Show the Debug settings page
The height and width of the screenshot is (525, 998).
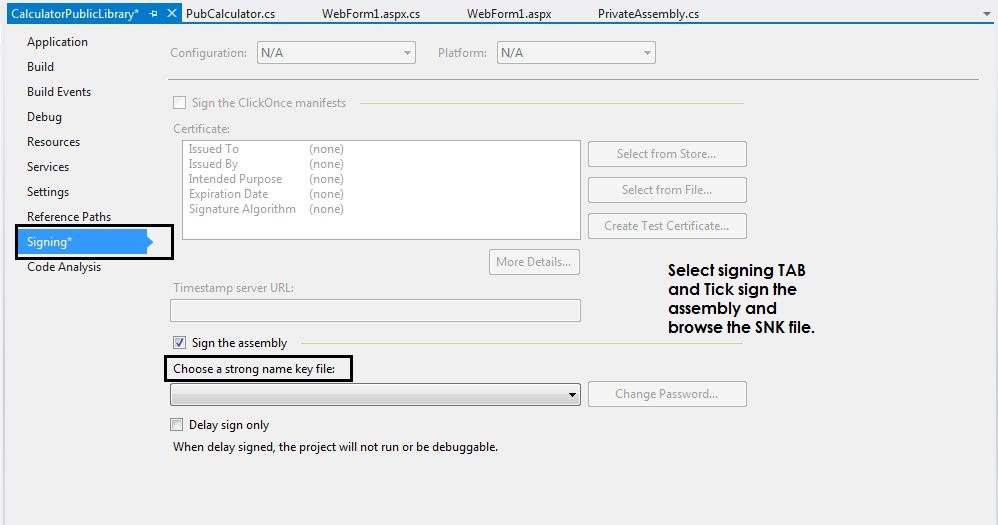(x=44, y=117)
